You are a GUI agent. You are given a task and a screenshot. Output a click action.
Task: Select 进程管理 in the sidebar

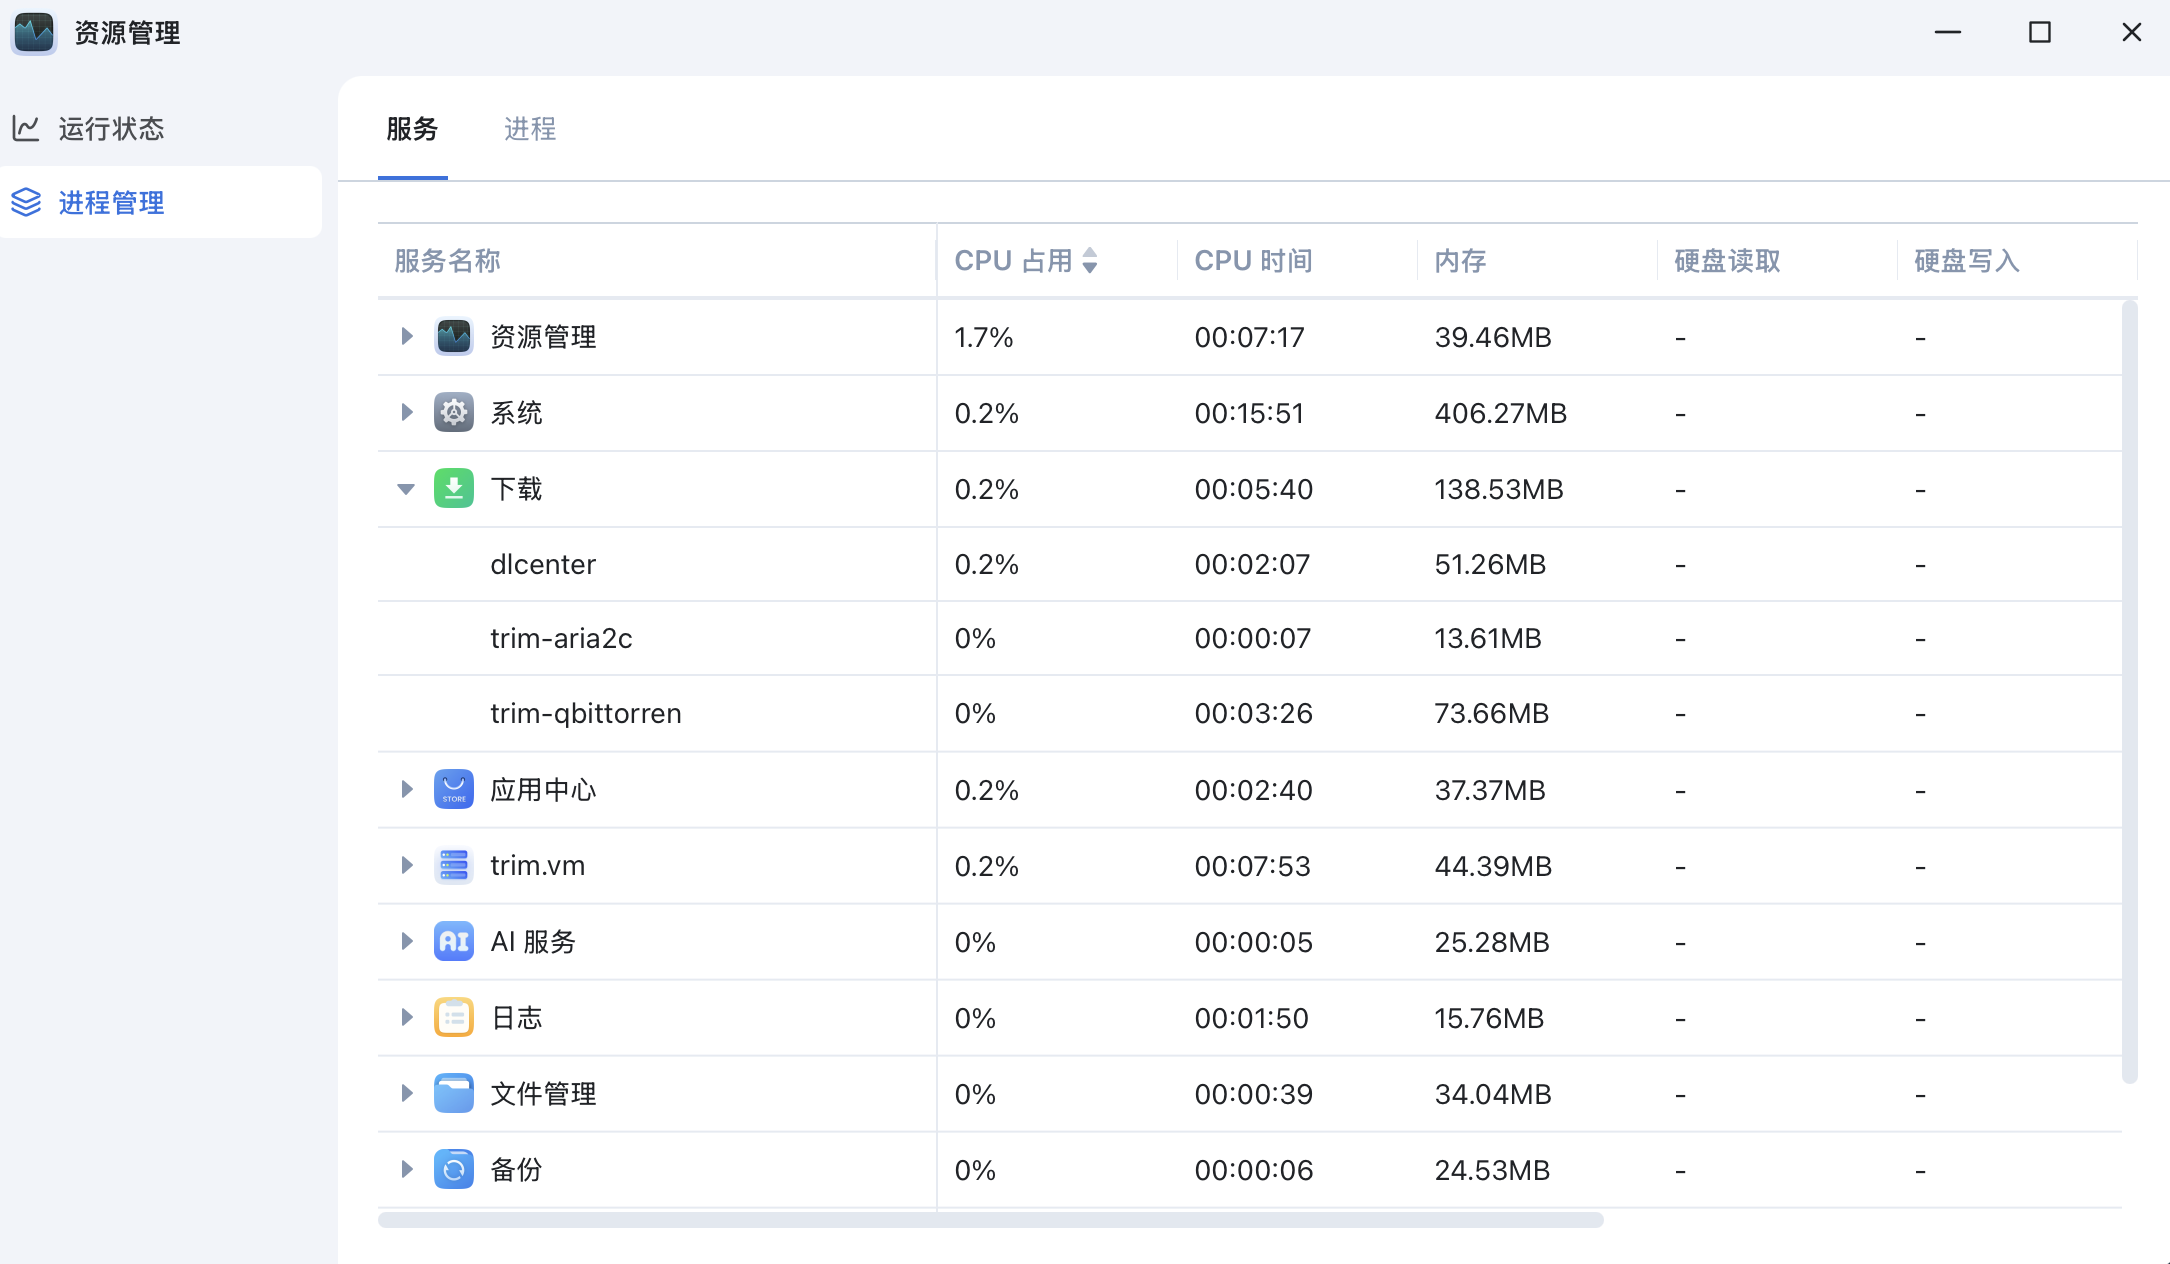(x=112, y=203)
